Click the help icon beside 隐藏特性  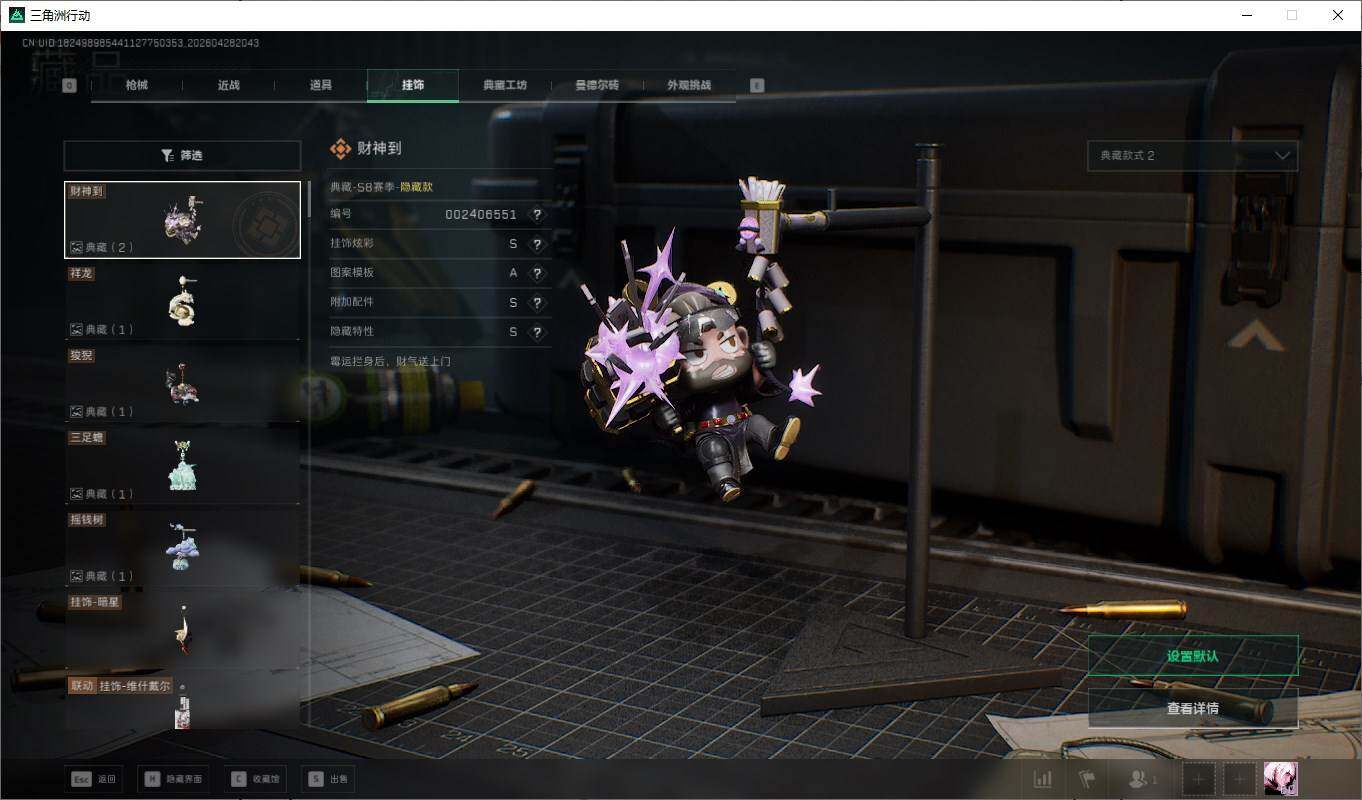point(538,332)
